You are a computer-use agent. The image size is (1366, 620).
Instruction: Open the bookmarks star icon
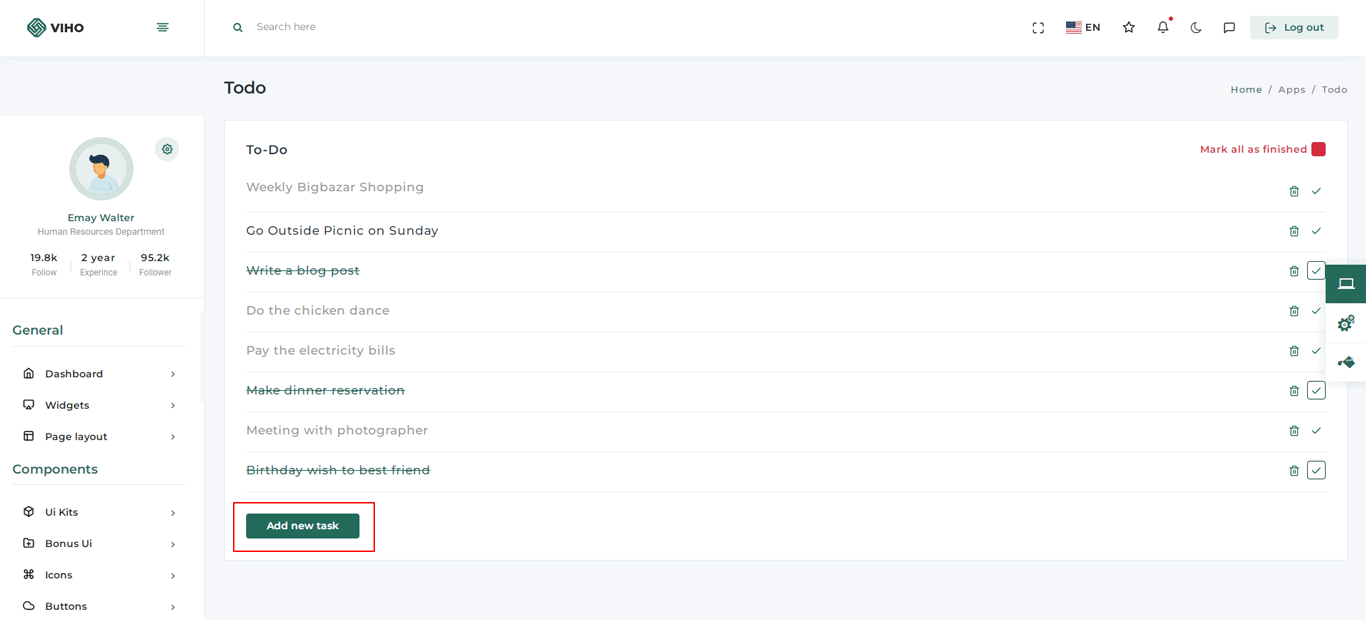(x=1129, y=28)
